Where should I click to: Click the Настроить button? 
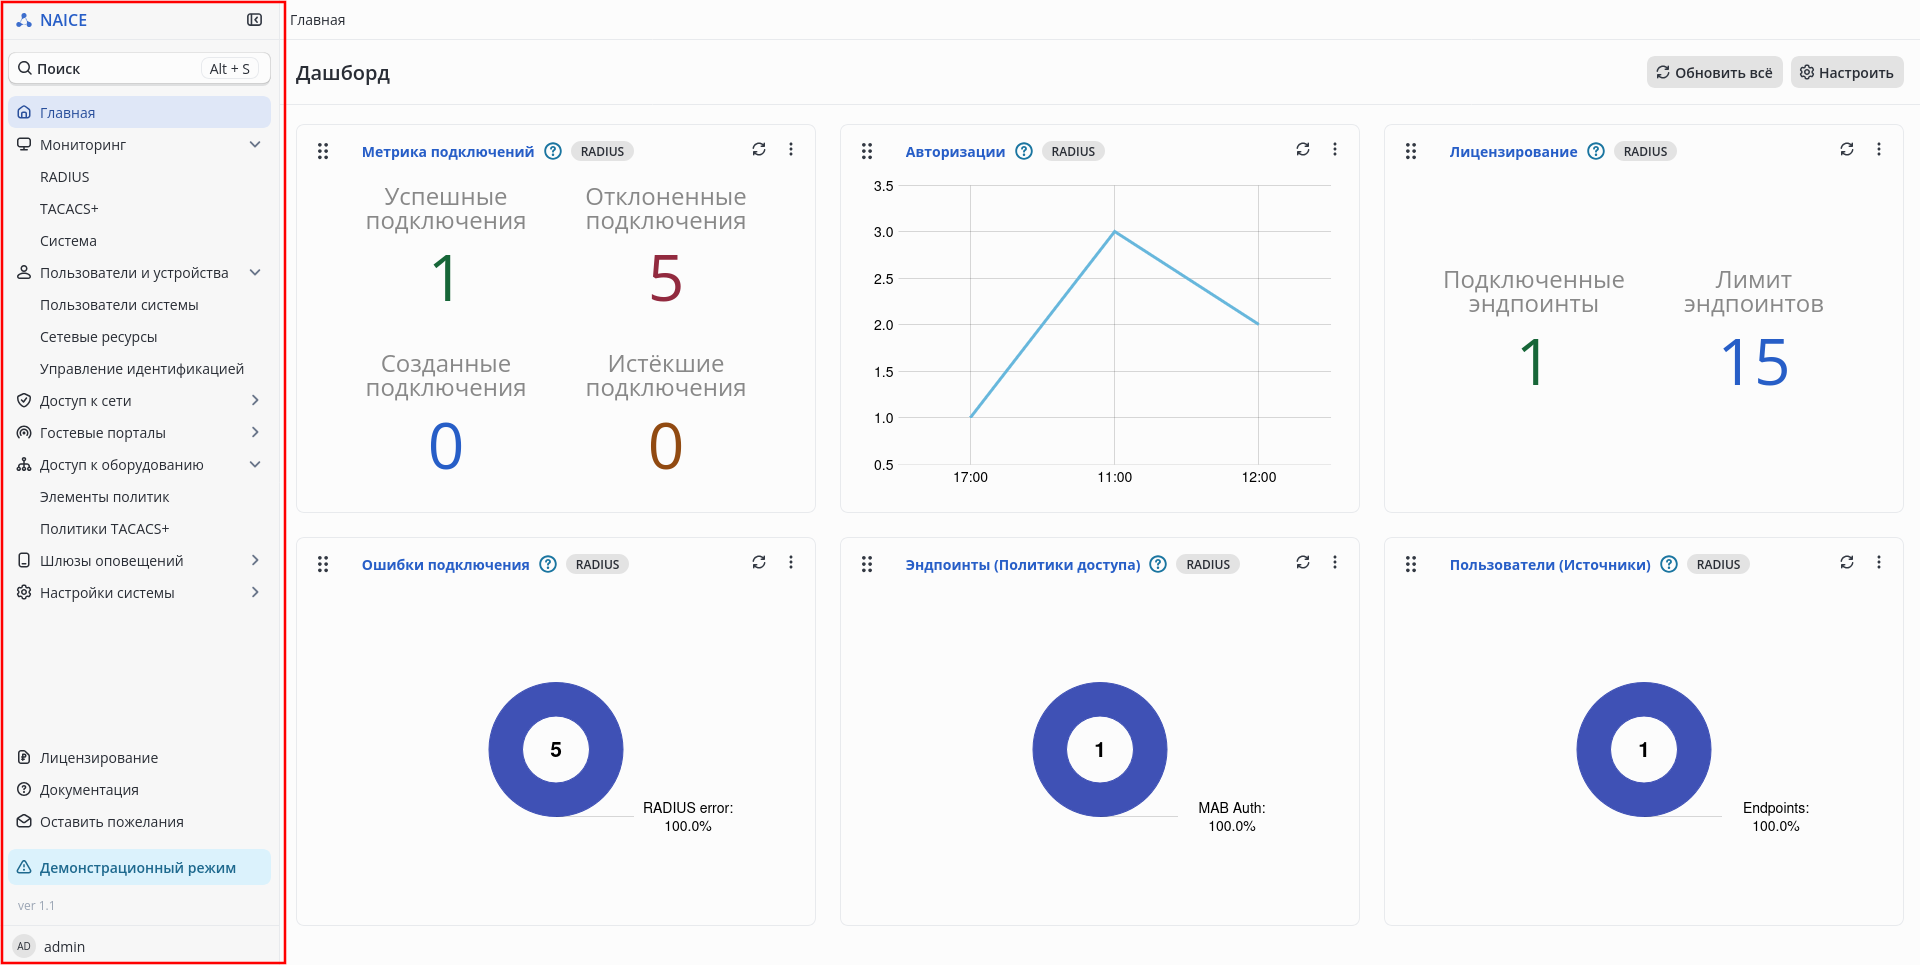(x=1846, y=72)
